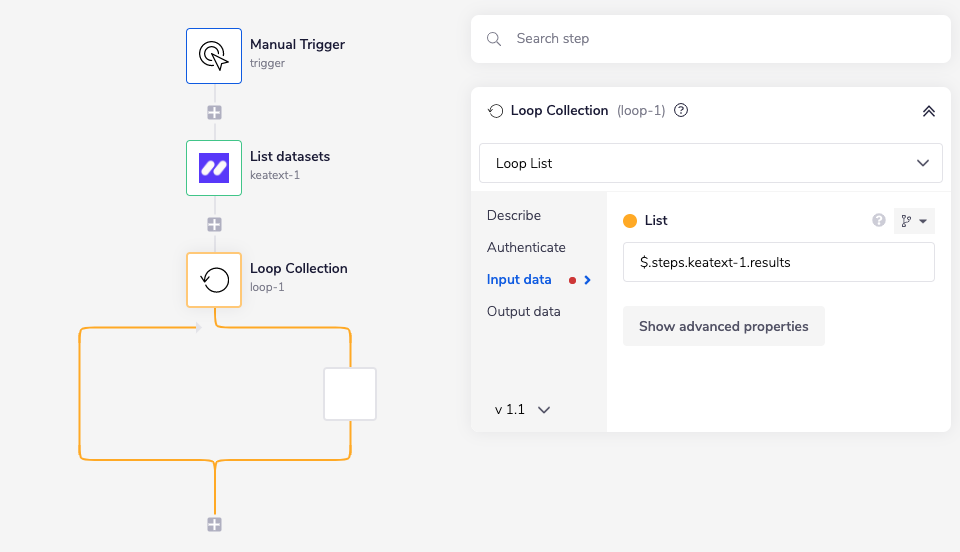
Task: Add step at bottom of workflow
Action: [x=214, y=525]
